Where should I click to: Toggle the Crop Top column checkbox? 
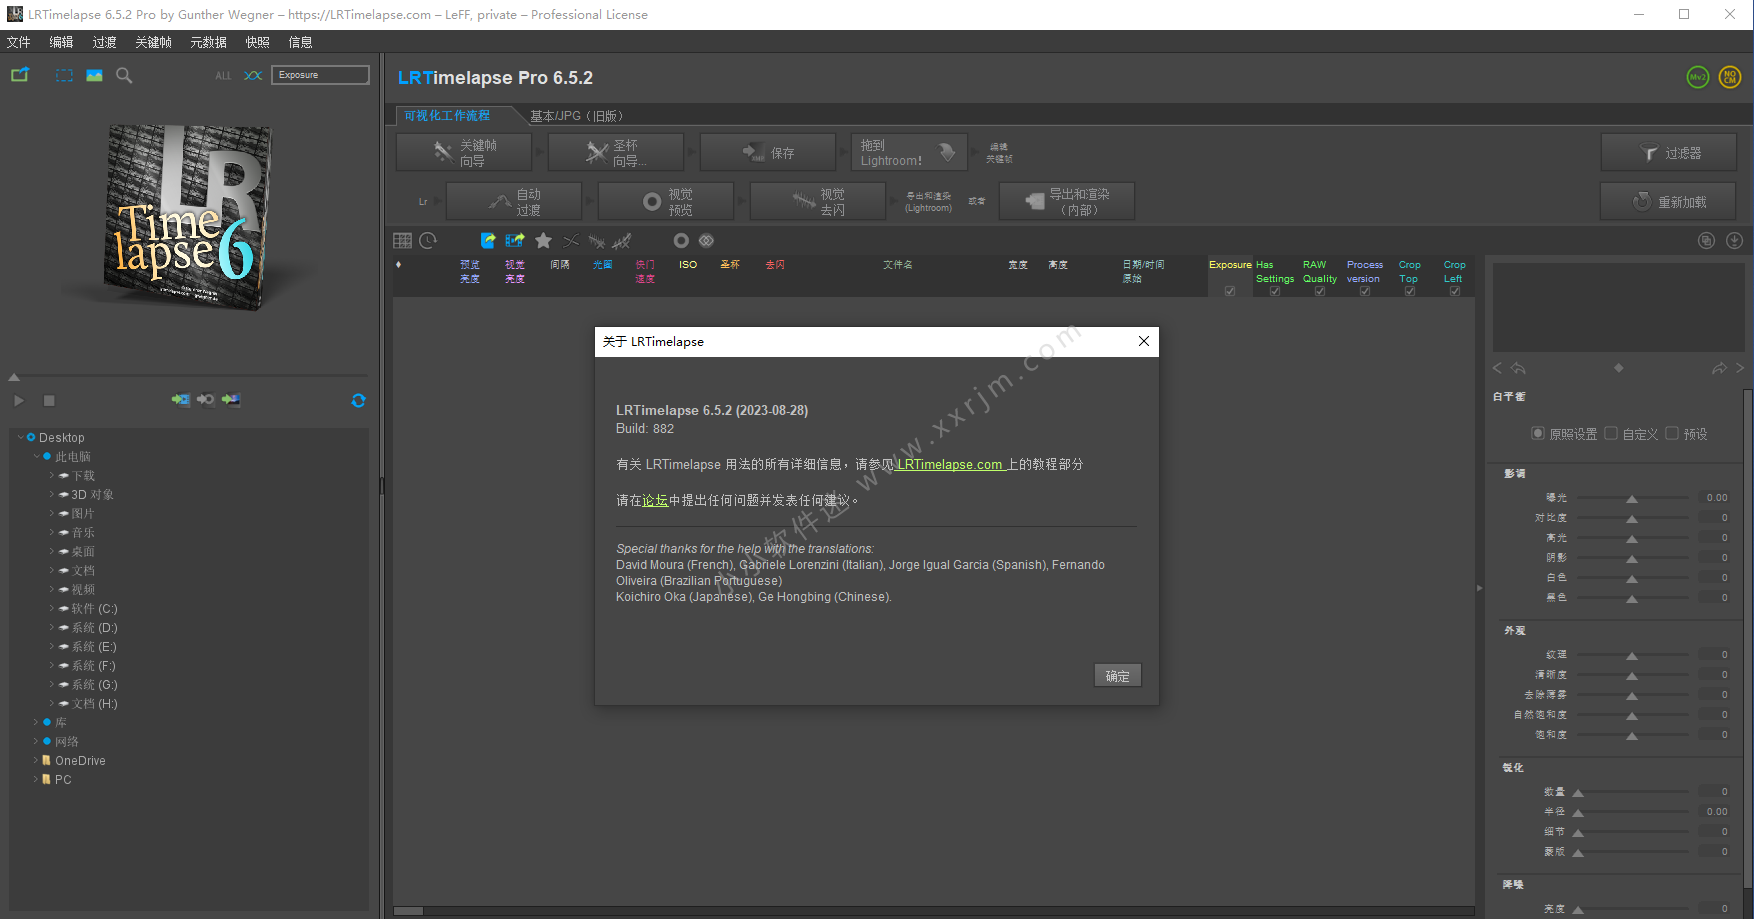point(1410,291)
